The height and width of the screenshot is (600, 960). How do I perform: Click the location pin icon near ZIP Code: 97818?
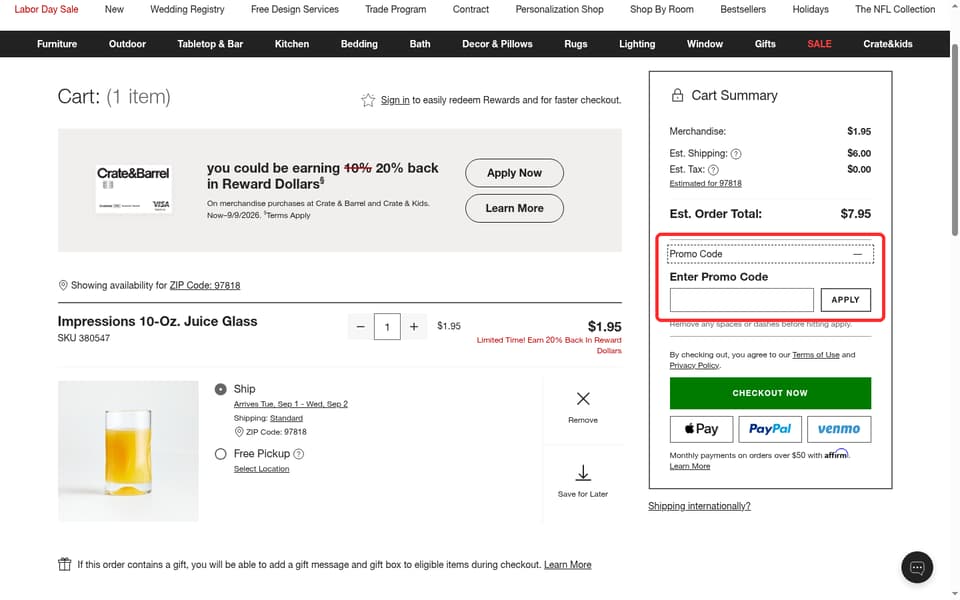62,285
